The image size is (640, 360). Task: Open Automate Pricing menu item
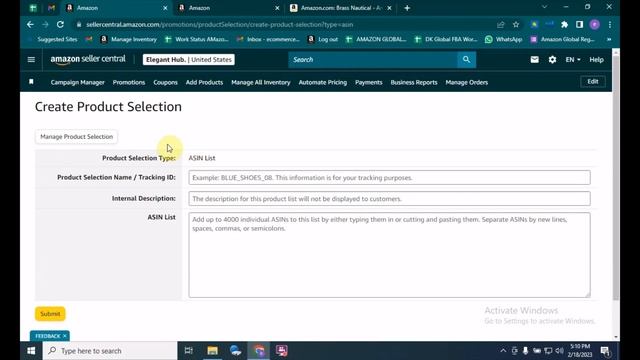coord(323,82)
